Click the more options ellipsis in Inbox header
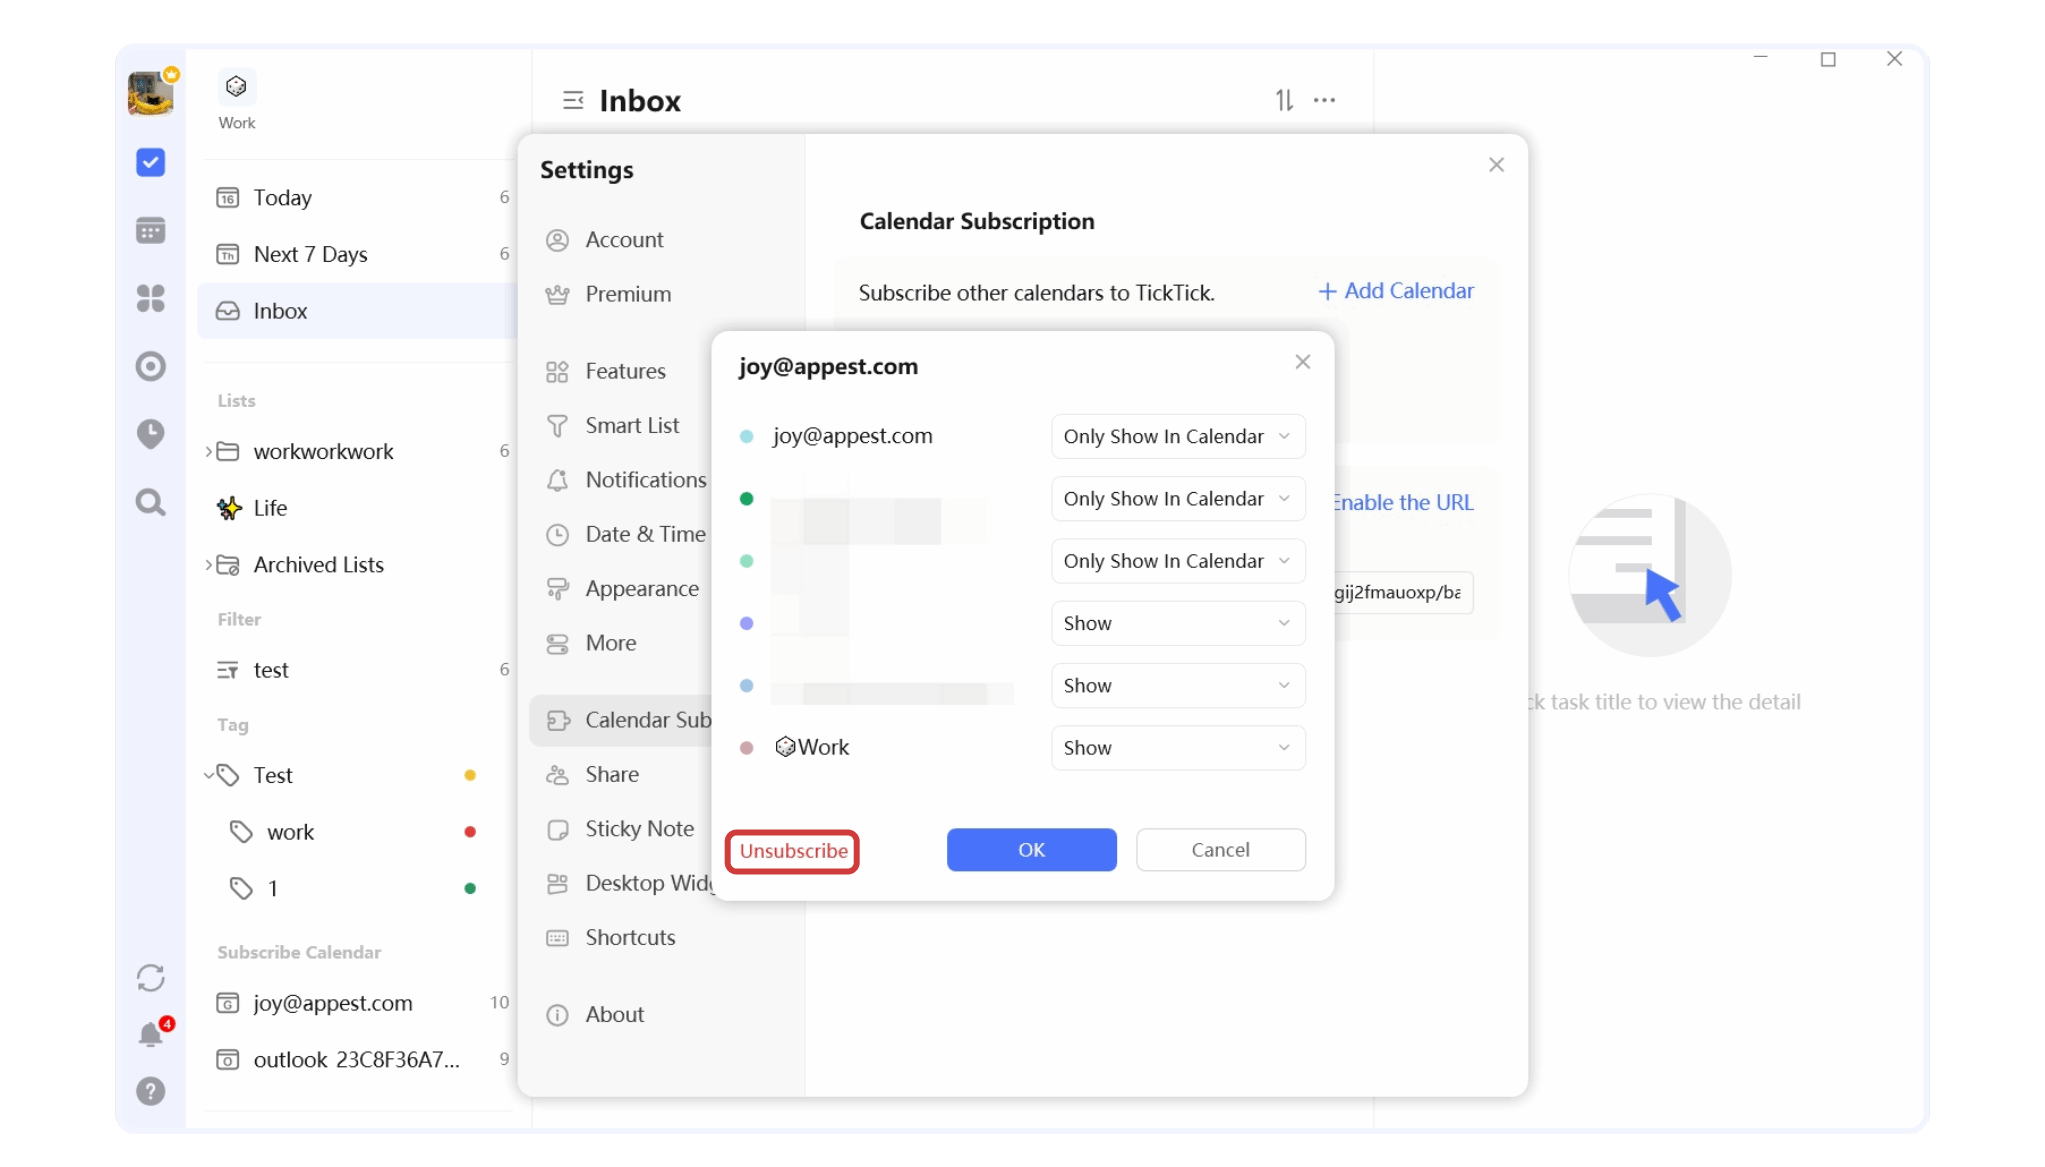The height and width of the screenshot is (1167, 2045). coord(1325,99)
